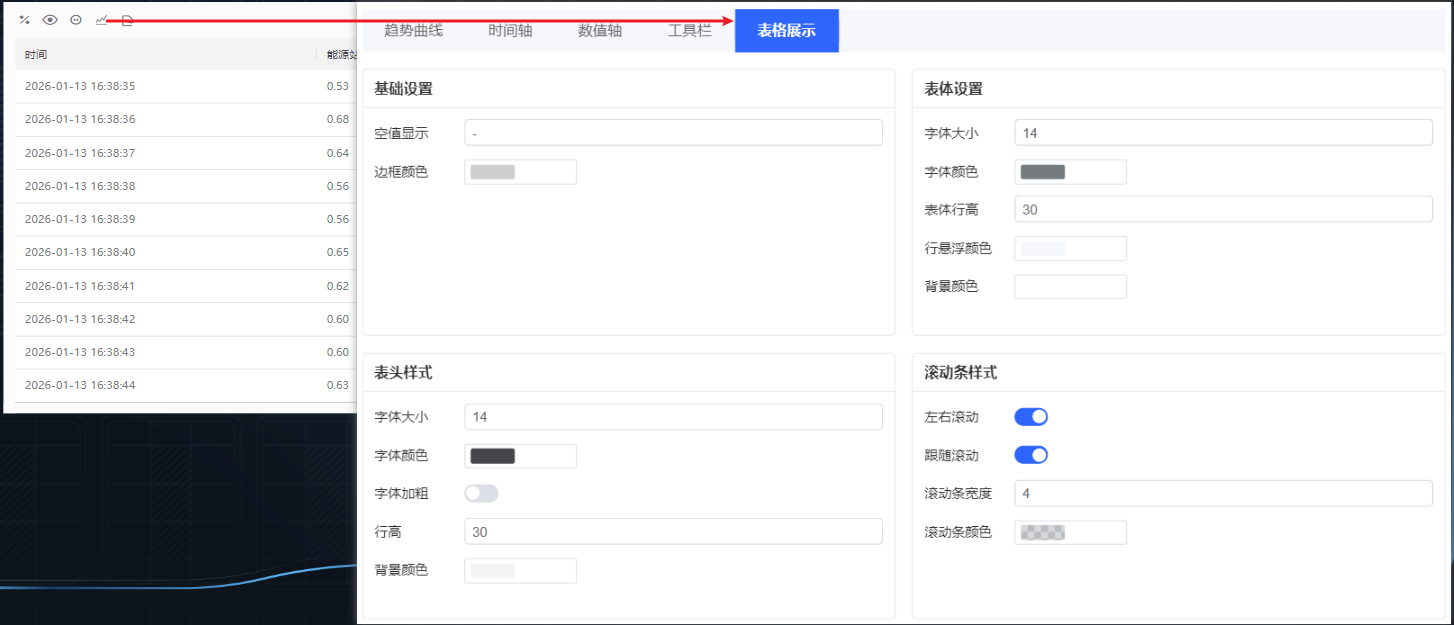Focus the 滚动条宽度 input field
Image resolution: width=1454 pixels, height=625 pixels.
pos(1223,494)
